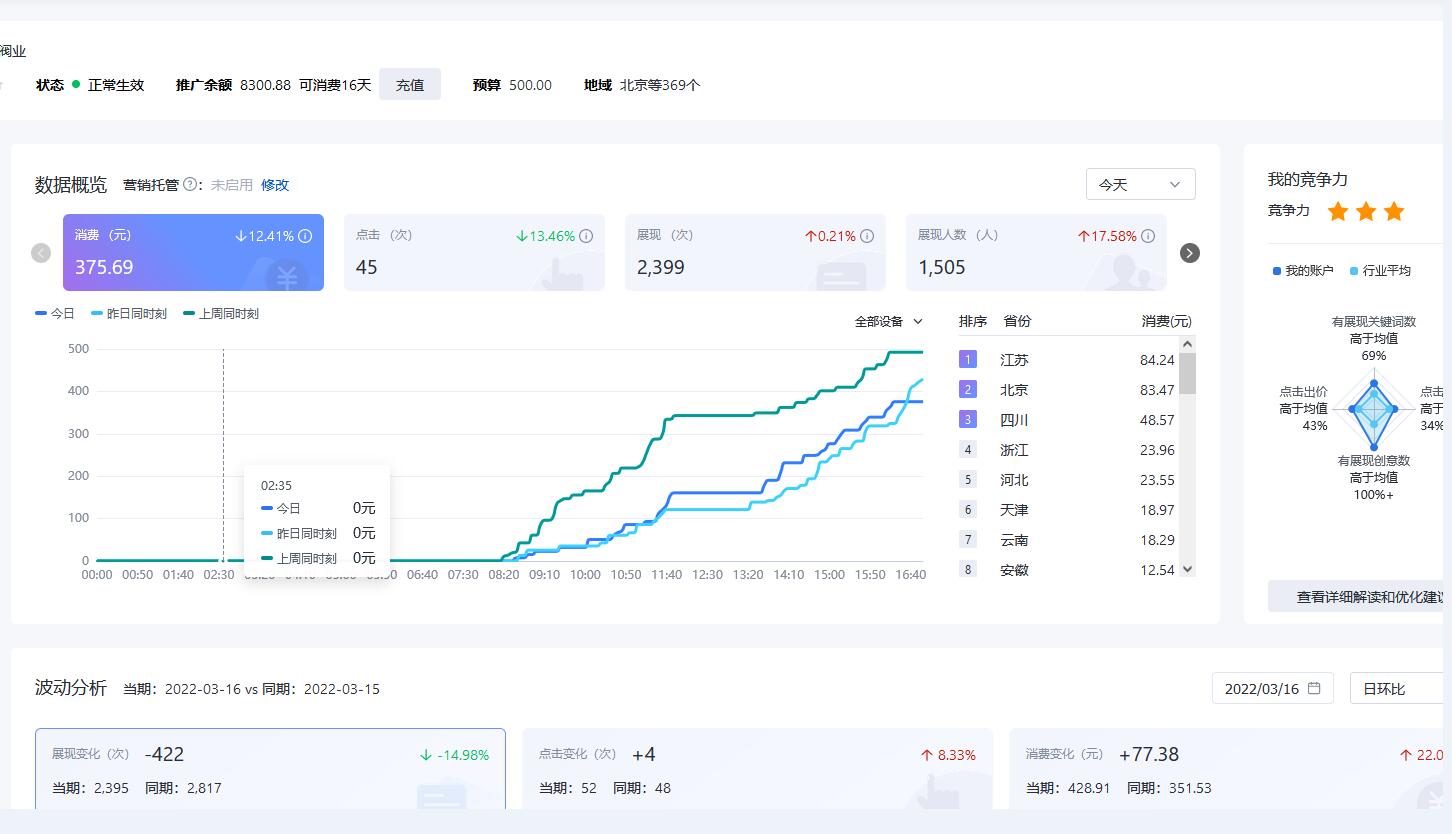Click the info icon on the 展现人数 card
The height and width of the screenshot is (834, 1452).
coord(1148,236)
